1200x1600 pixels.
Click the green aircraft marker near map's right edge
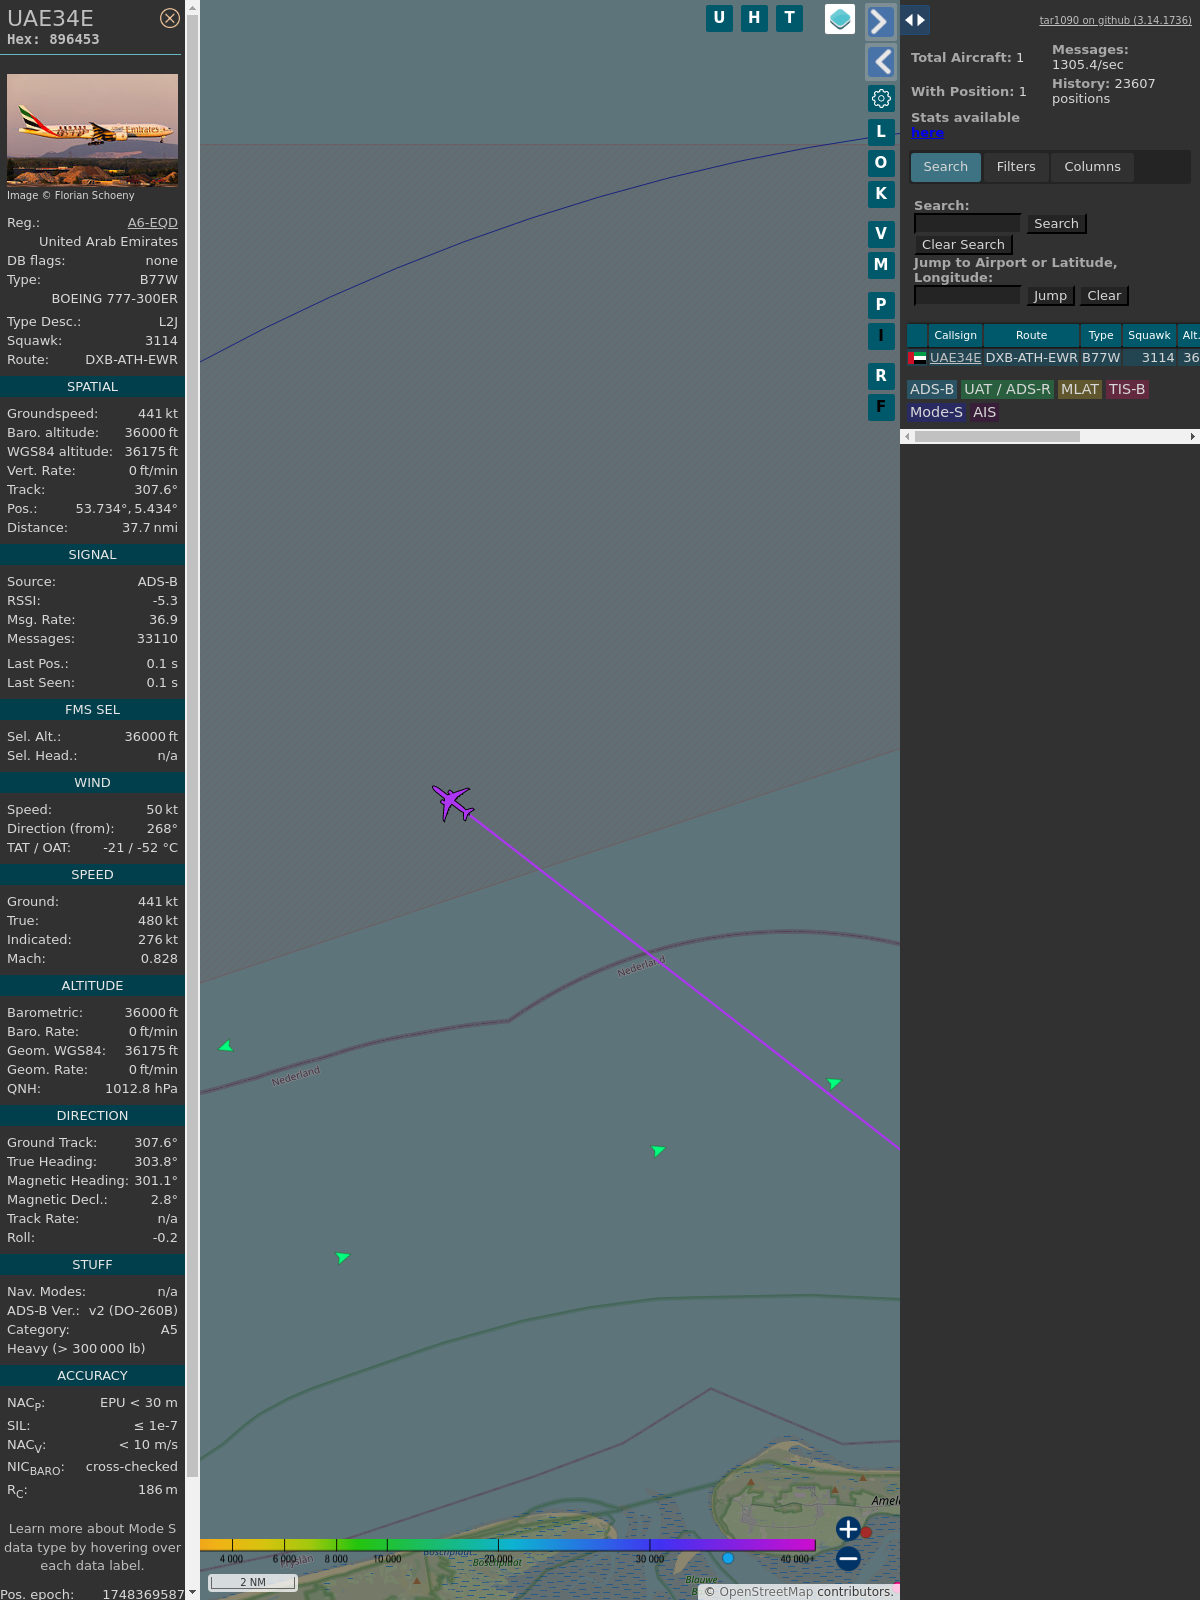point(834,1083)
